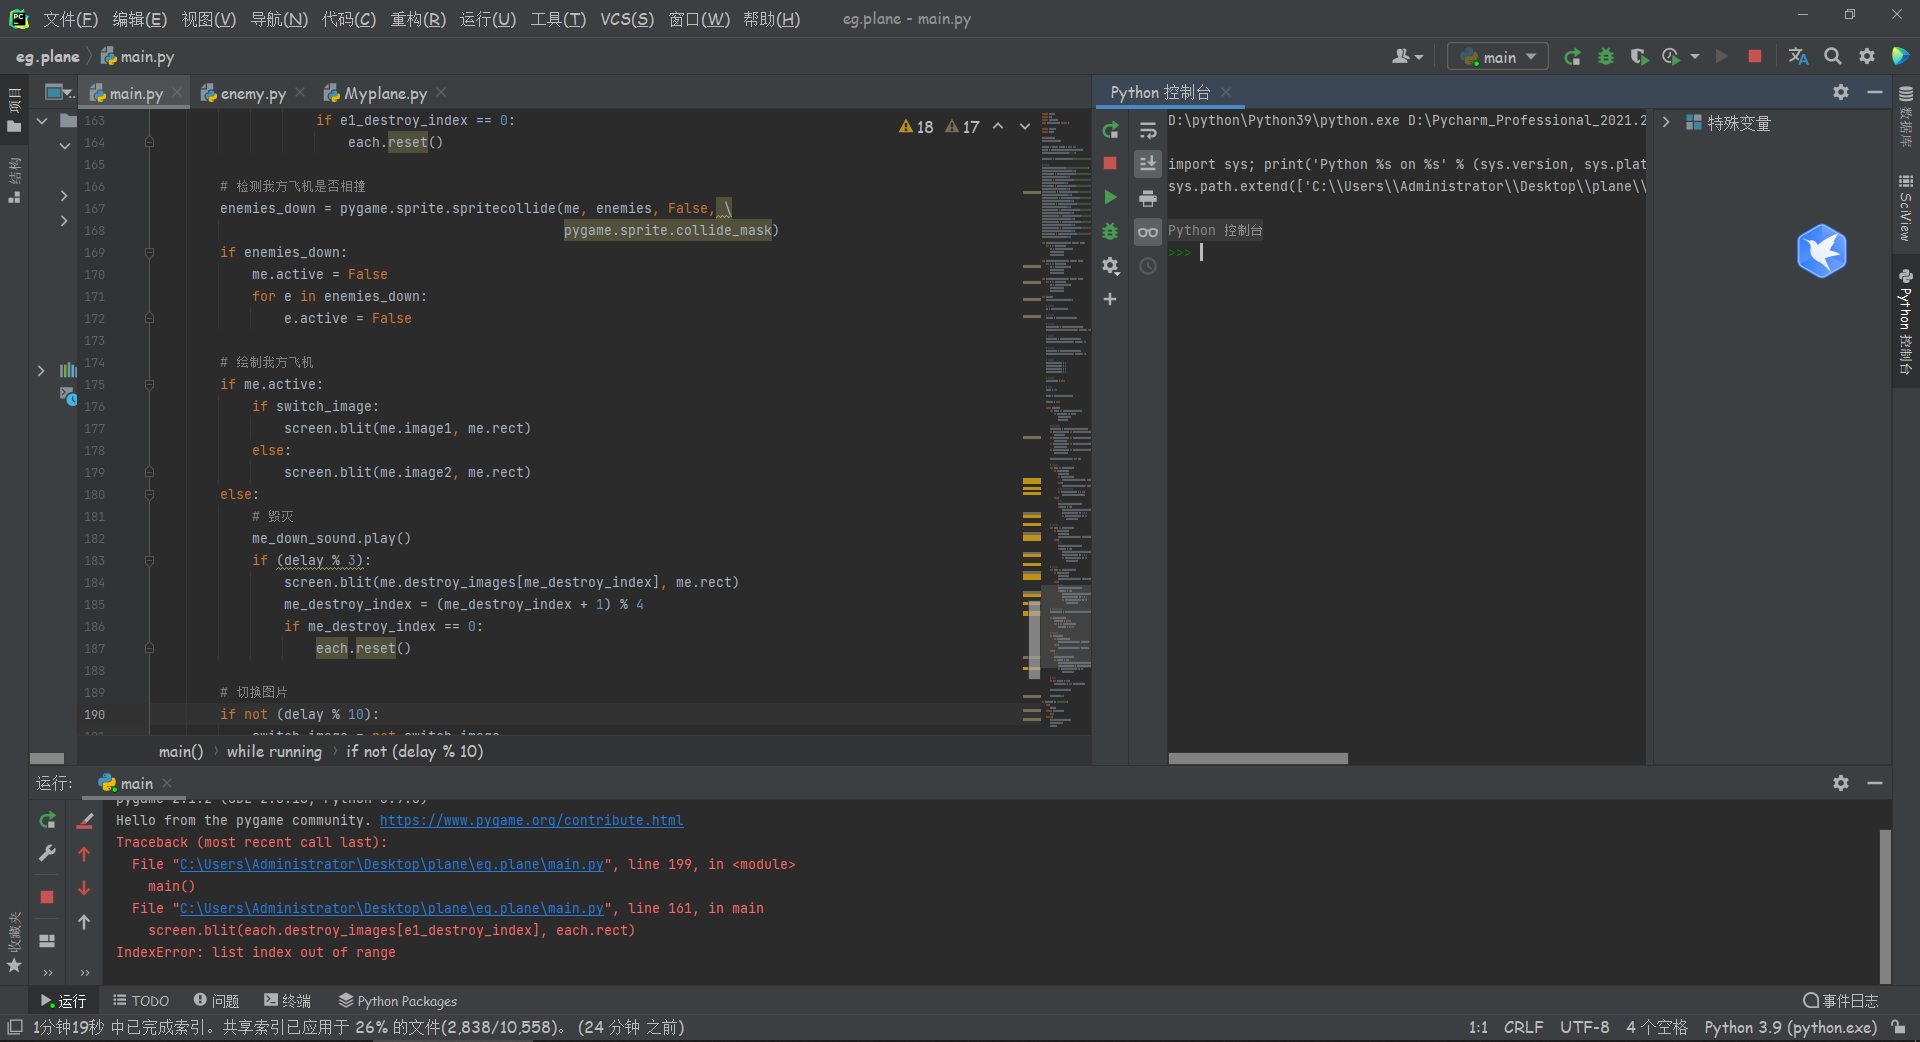Go to next highlighted problem arrow

click(x=1024, y=126)
